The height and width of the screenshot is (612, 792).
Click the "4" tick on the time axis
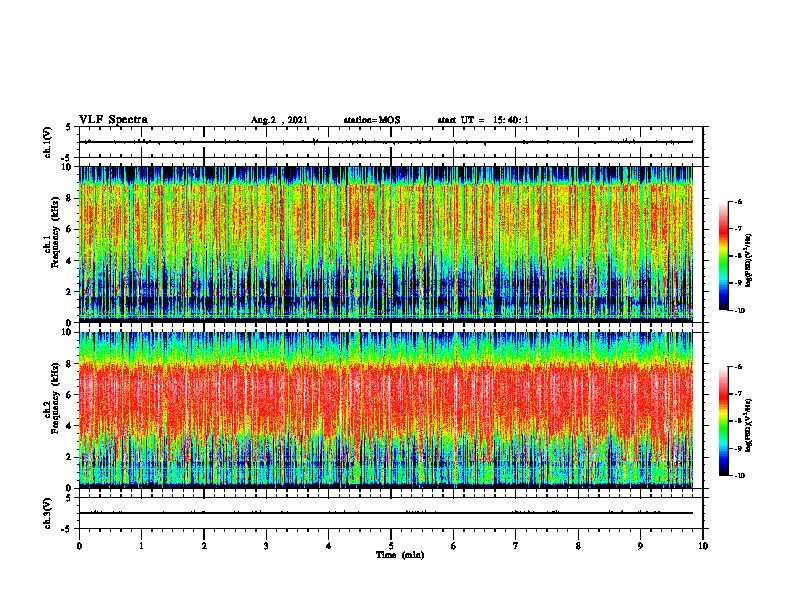[329, 546]
